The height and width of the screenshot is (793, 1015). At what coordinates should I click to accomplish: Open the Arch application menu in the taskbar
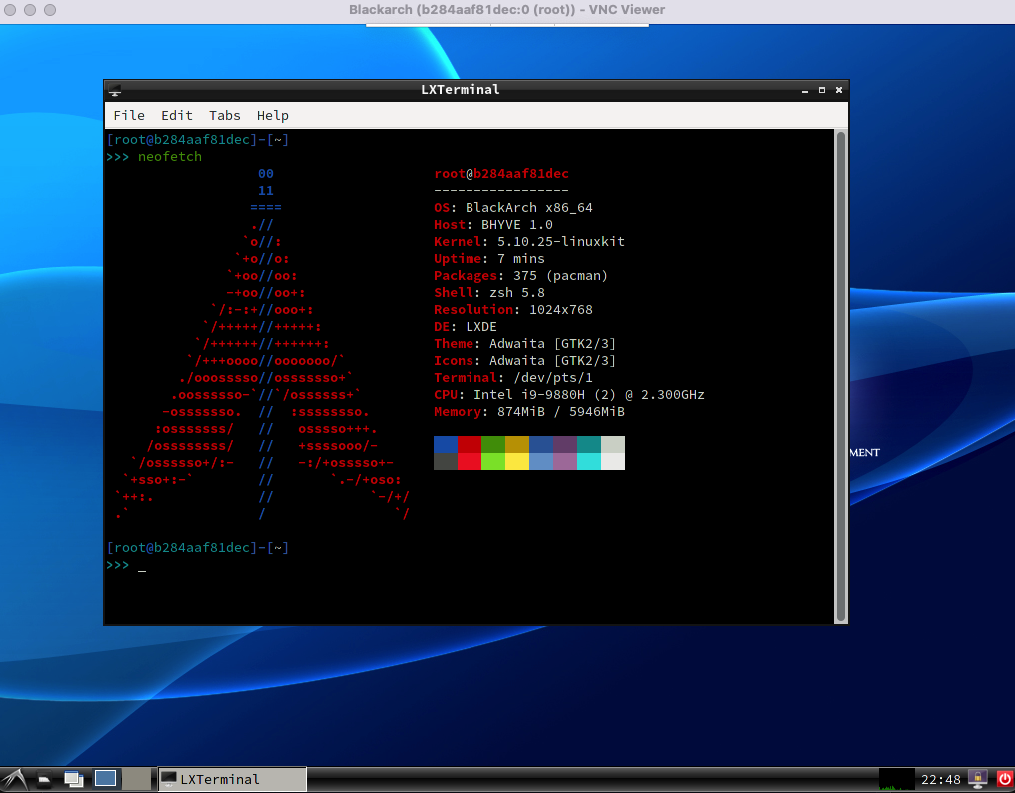(14, 779)
